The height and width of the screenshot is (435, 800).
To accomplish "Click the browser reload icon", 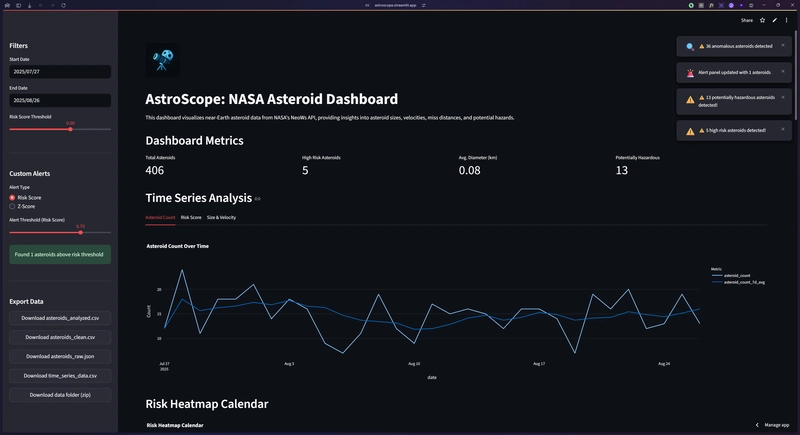I will pos(63,5).
